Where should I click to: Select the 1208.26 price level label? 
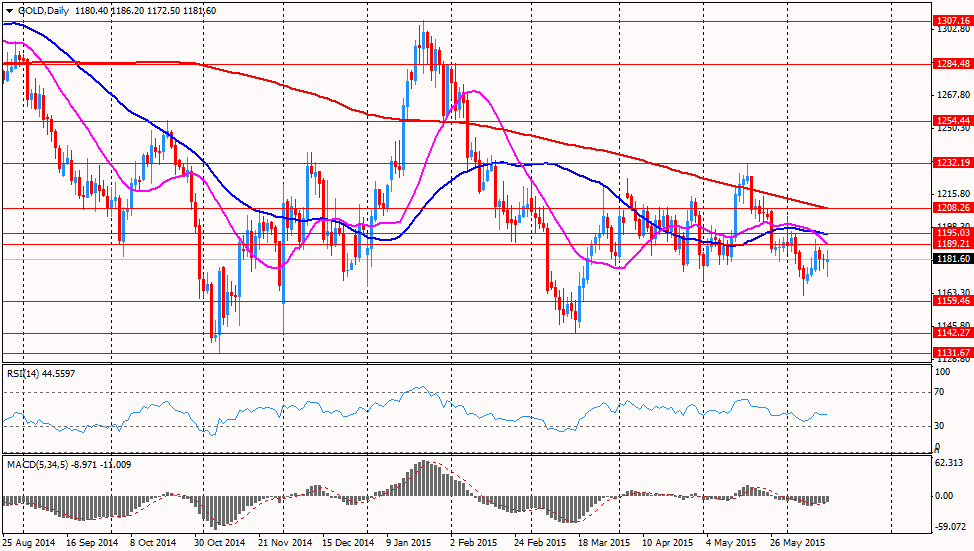click(x=953, y=208)
